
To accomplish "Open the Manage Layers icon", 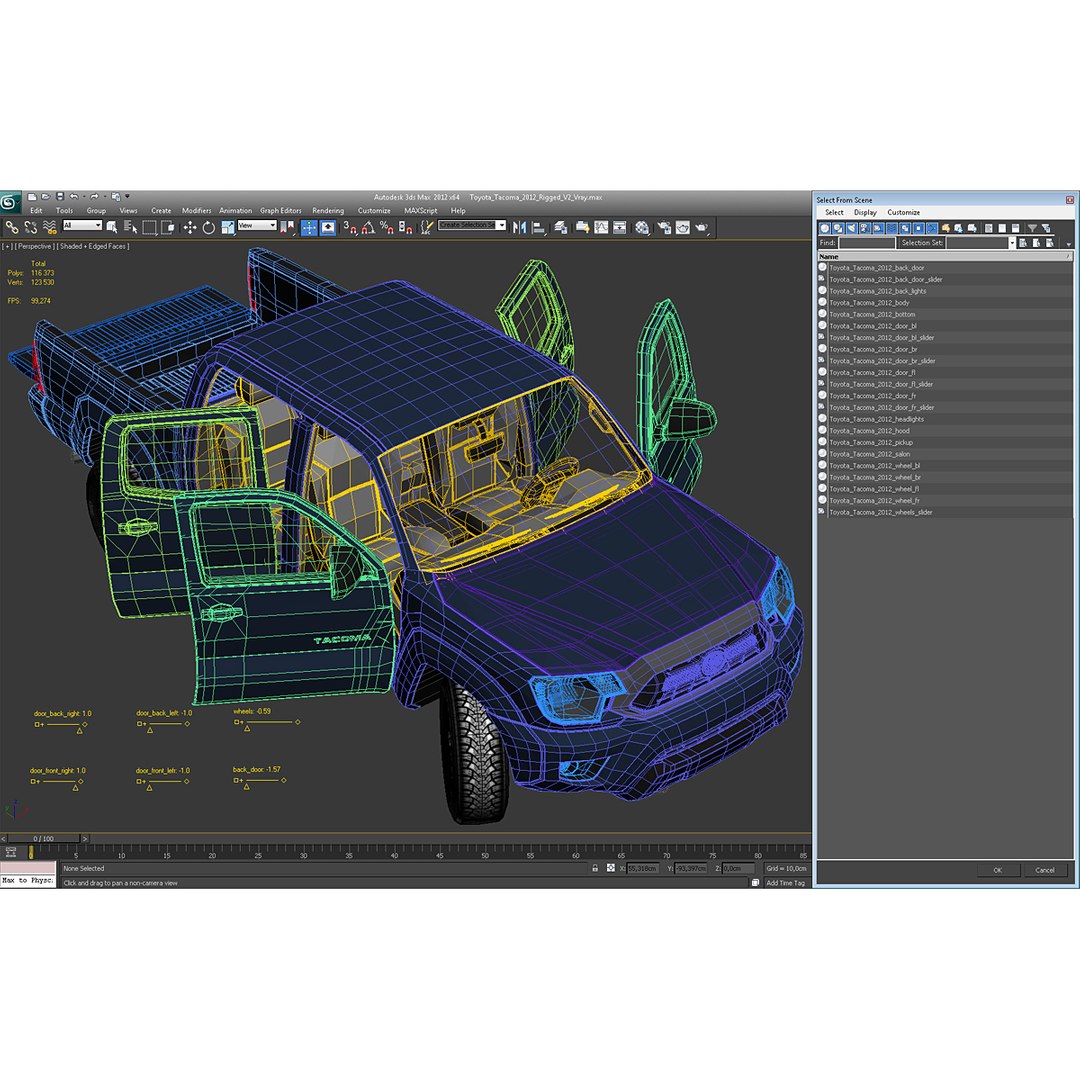I will [x=561, y=227].
